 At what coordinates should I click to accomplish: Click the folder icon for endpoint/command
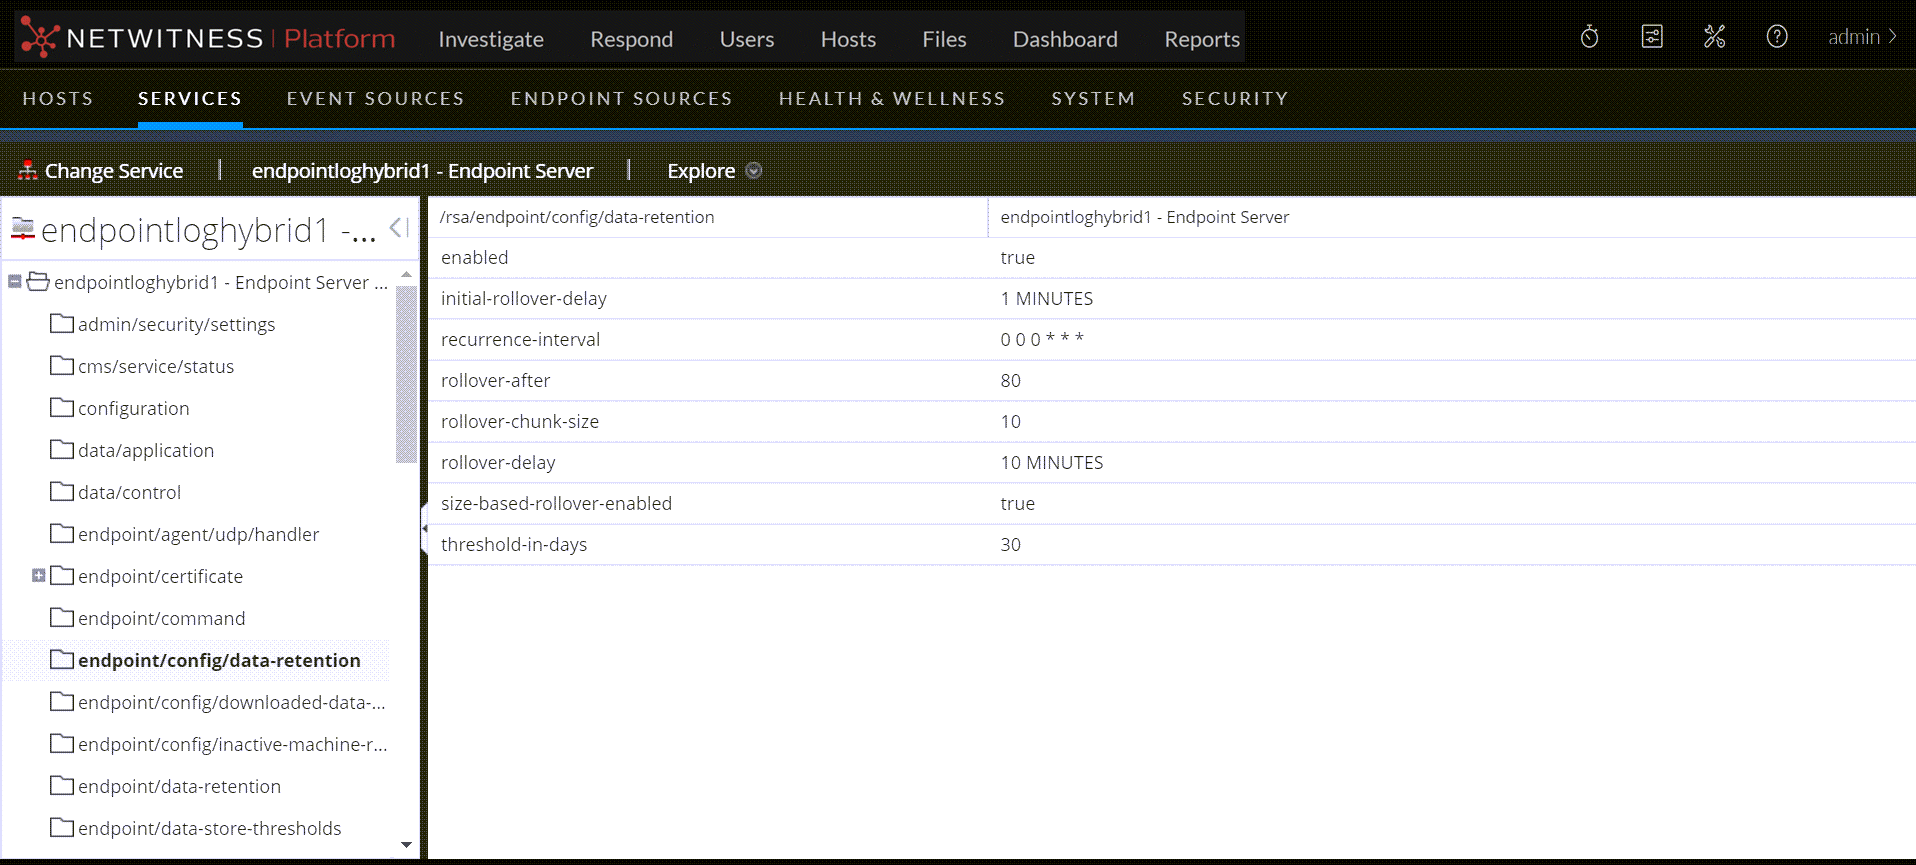coord(62,618)
